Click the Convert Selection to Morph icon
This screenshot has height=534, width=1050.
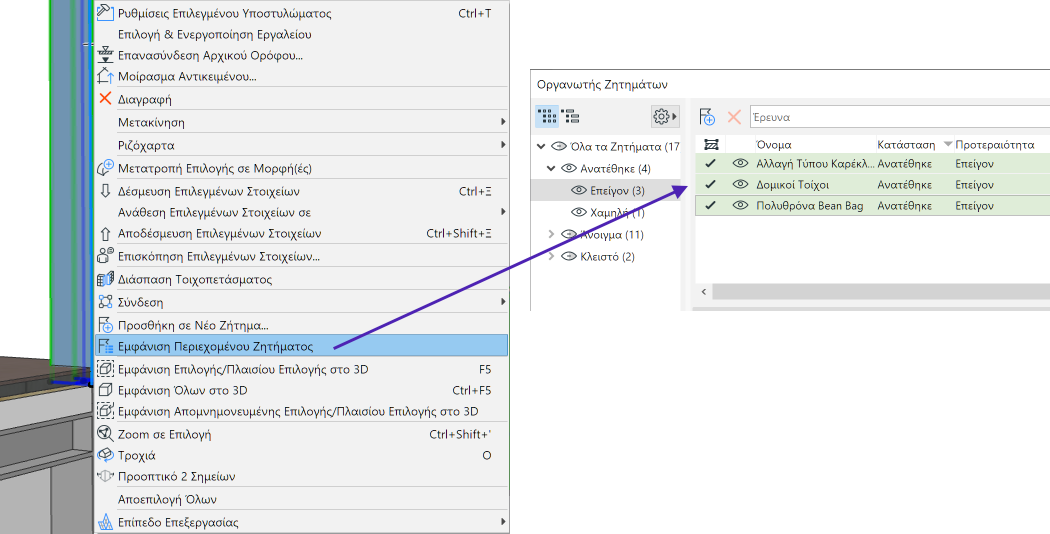click(105, 168)
